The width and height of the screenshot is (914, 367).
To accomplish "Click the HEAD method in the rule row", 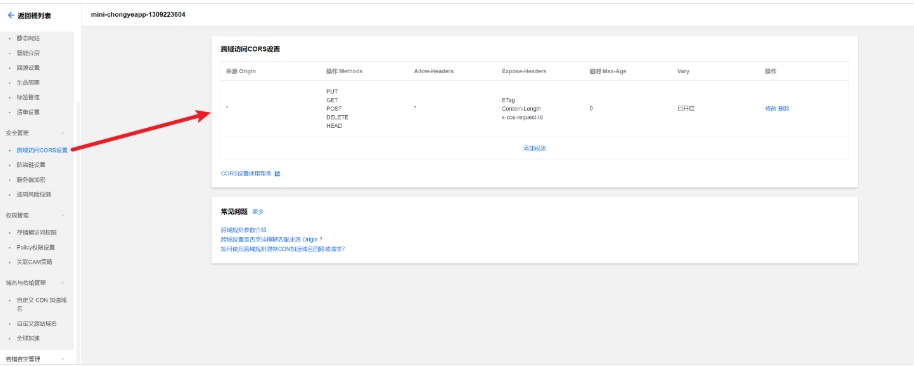I will 334,126.
